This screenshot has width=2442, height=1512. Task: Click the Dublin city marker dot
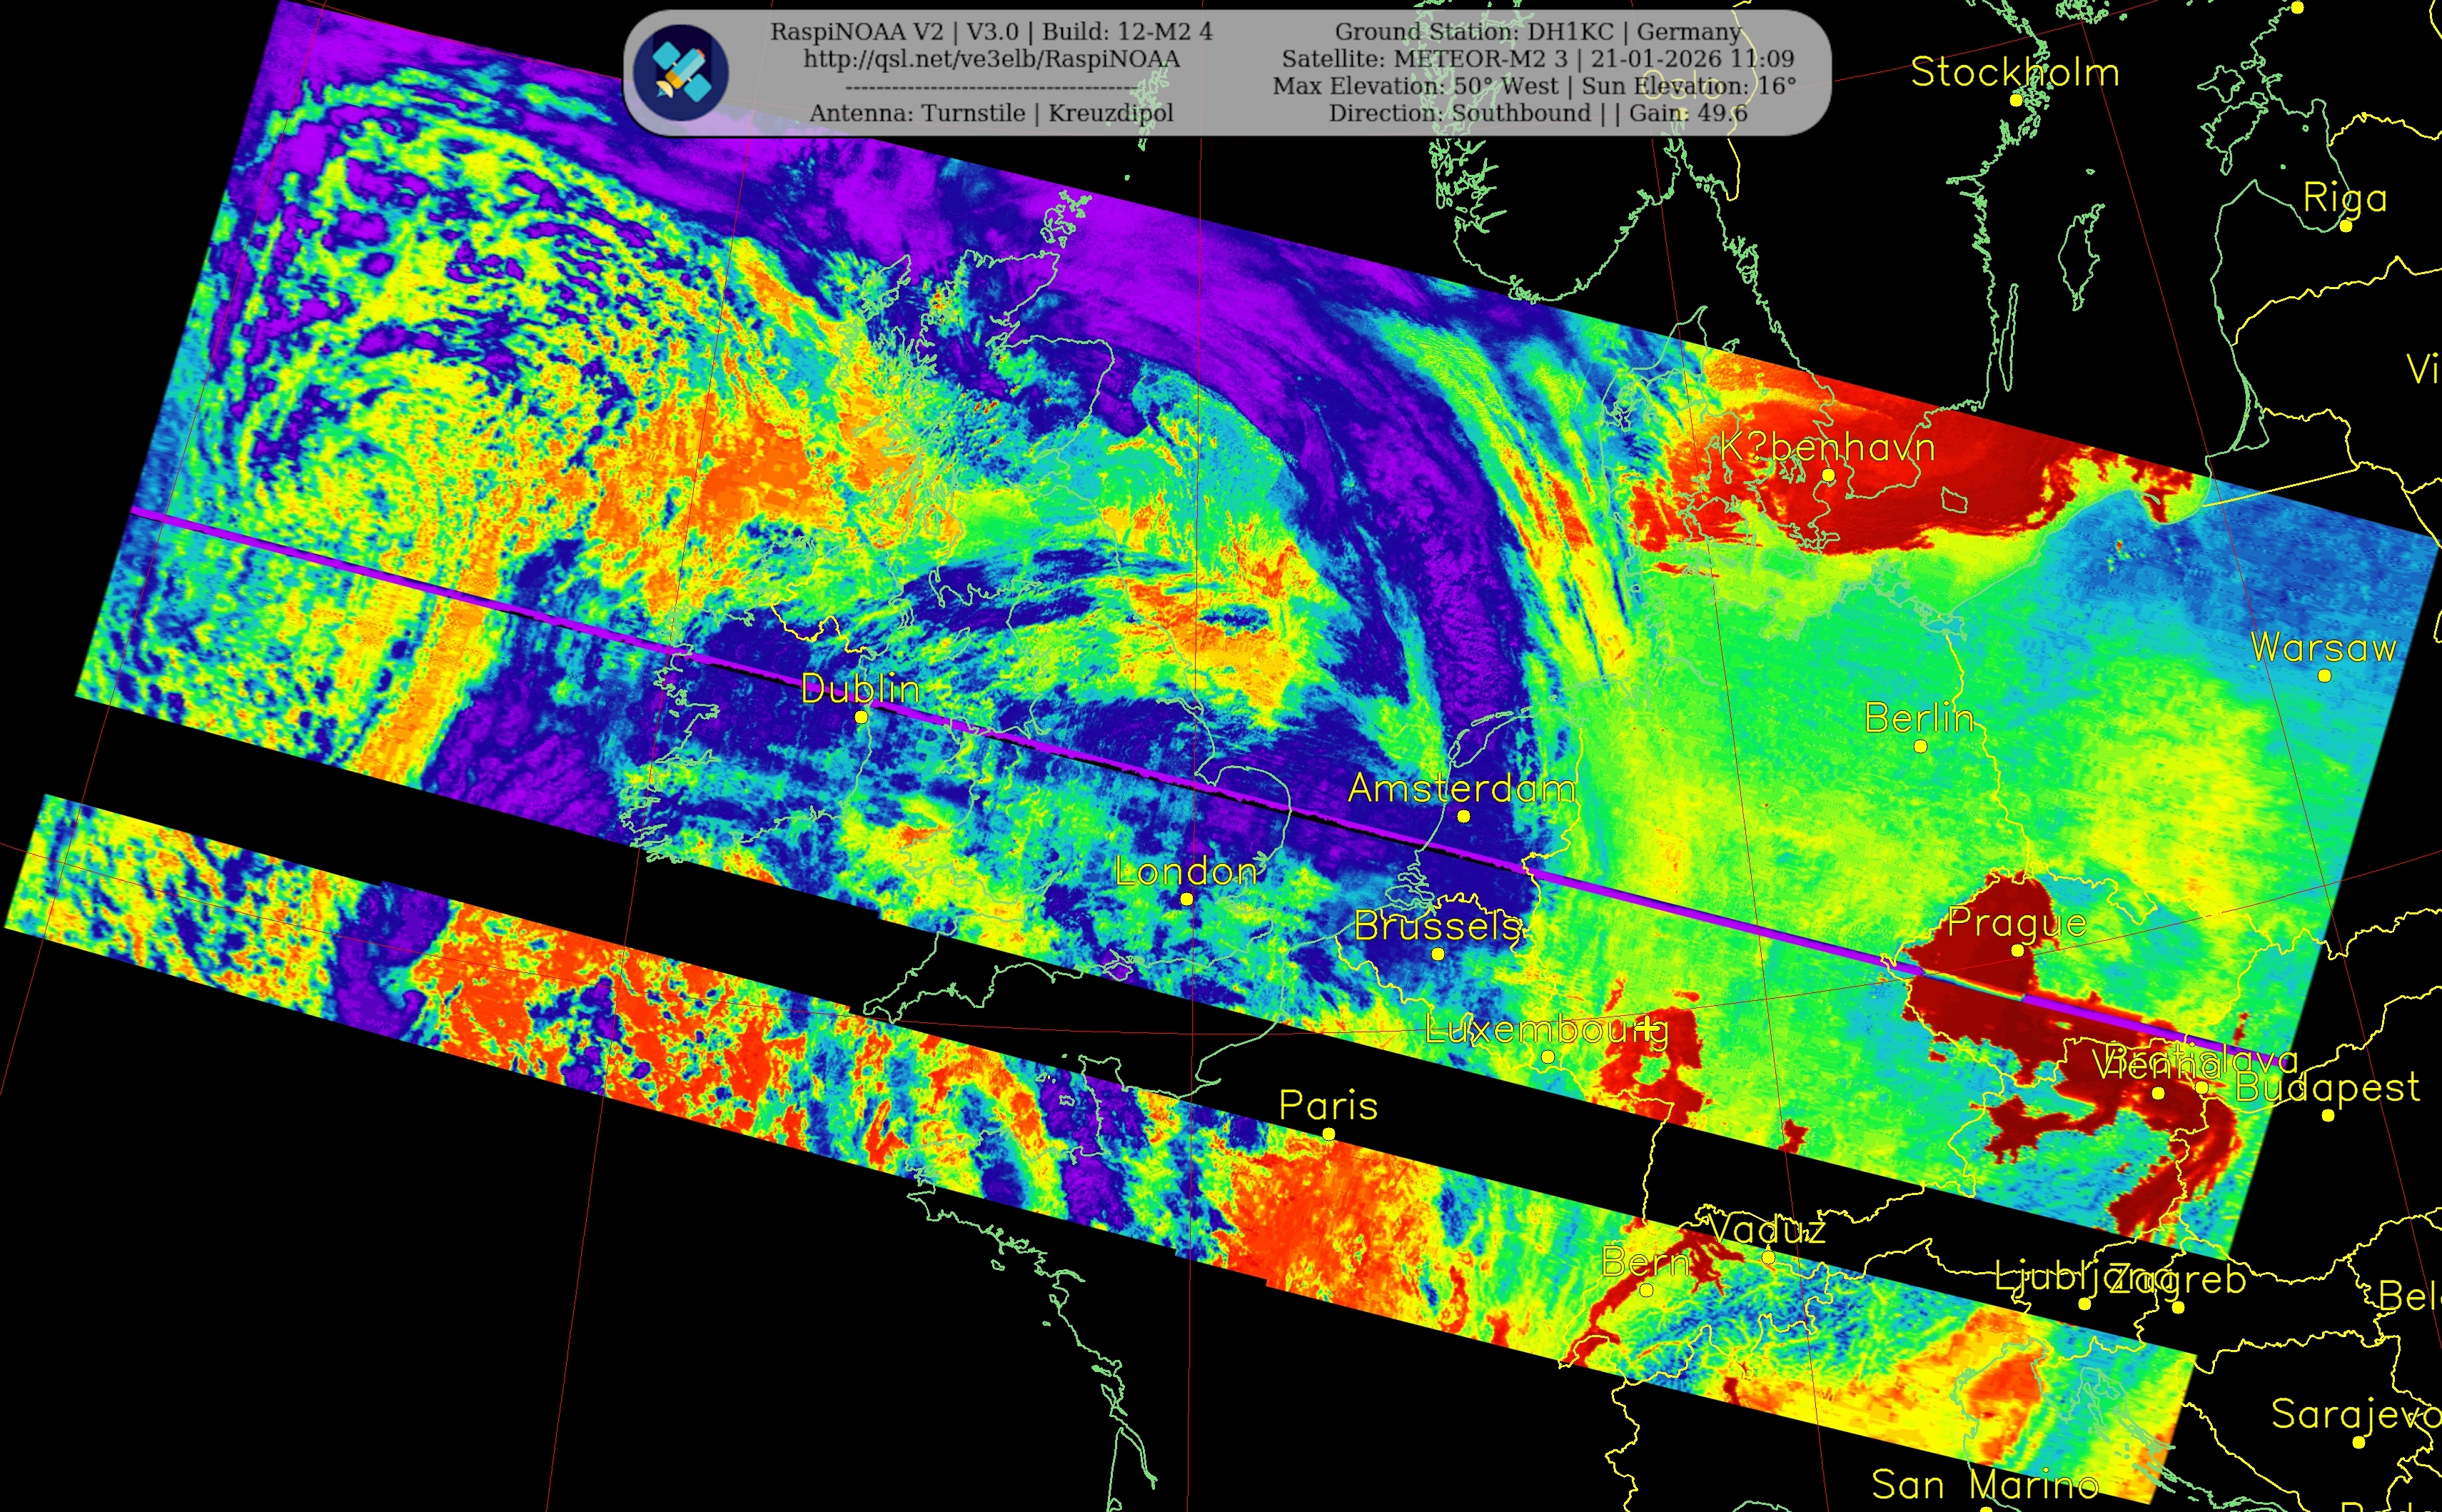point(861,717)
